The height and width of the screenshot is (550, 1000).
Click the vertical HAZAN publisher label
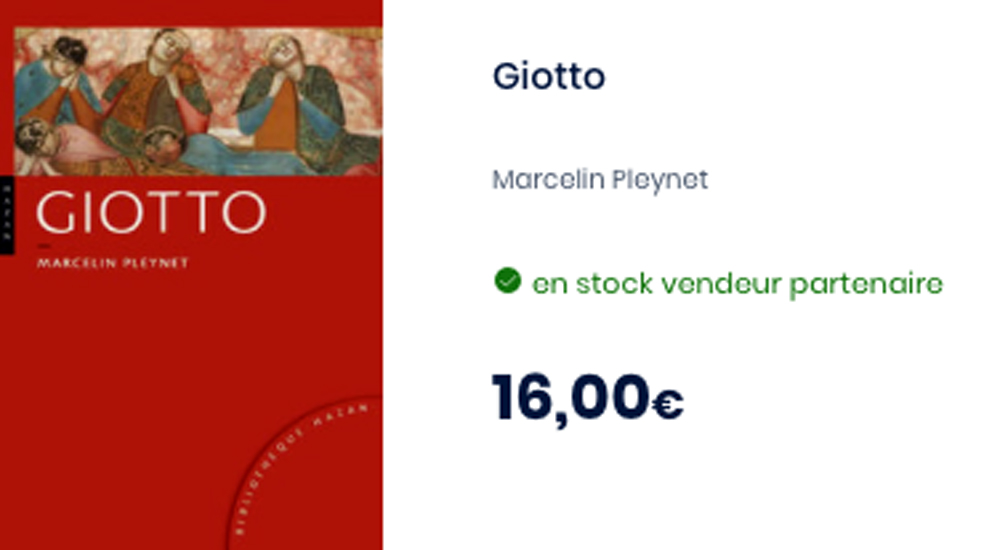click(5, 216)
